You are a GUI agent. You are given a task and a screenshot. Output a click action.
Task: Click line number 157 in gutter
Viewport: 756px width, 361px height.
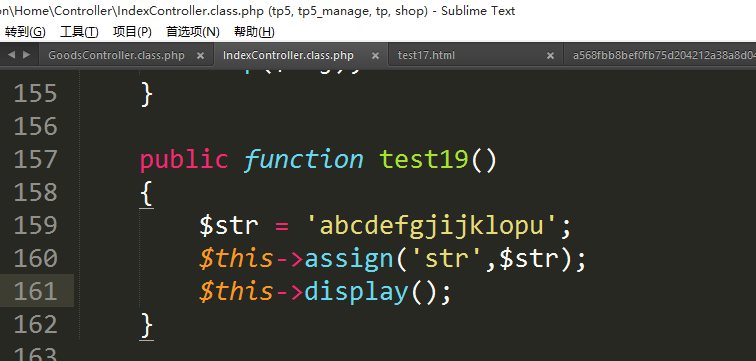[x=36, y=159]
